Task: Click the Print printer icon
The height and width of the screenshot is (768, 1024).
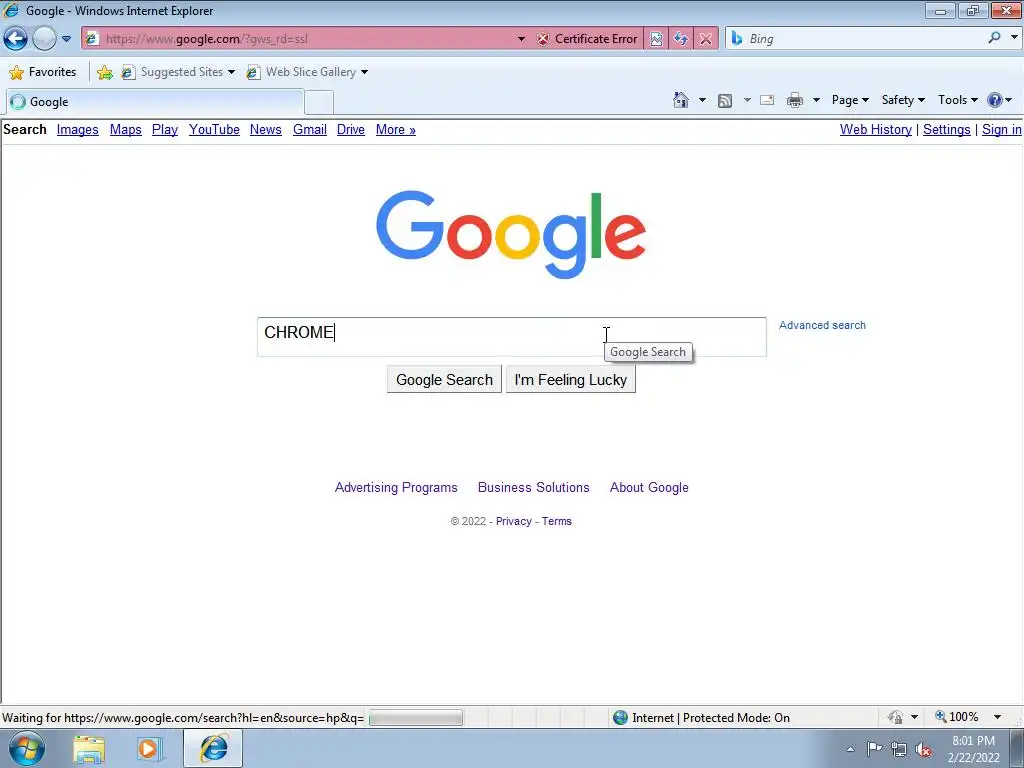Action: pos(795,100)
